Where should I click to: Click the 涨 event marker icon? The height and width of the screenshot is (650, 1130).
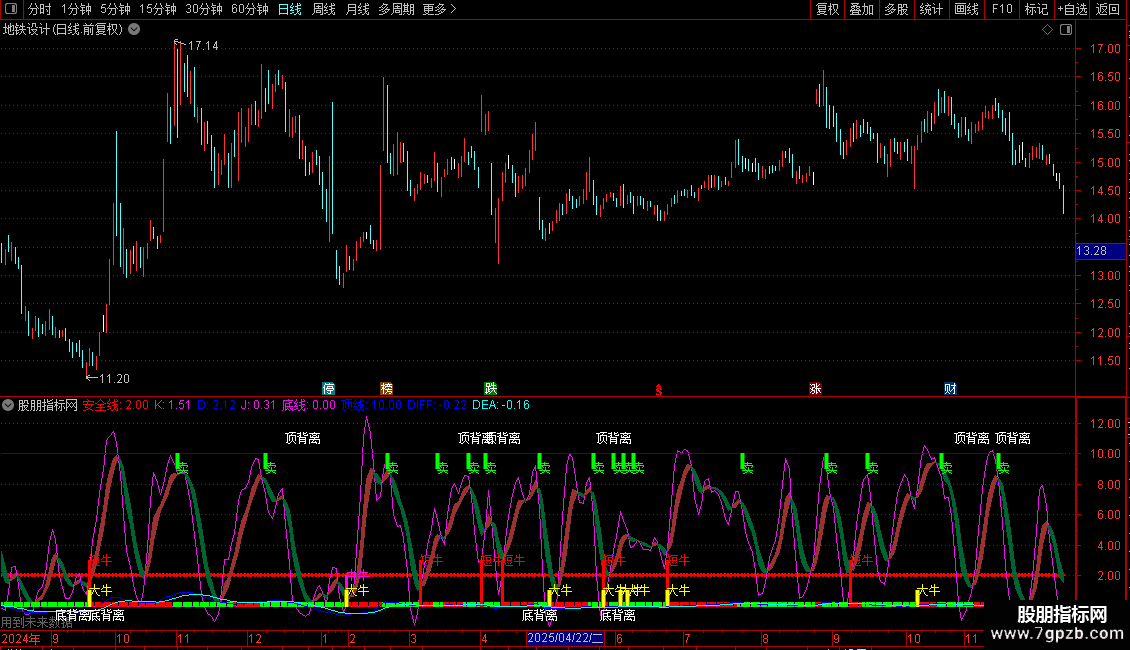(x=815, y=388)
